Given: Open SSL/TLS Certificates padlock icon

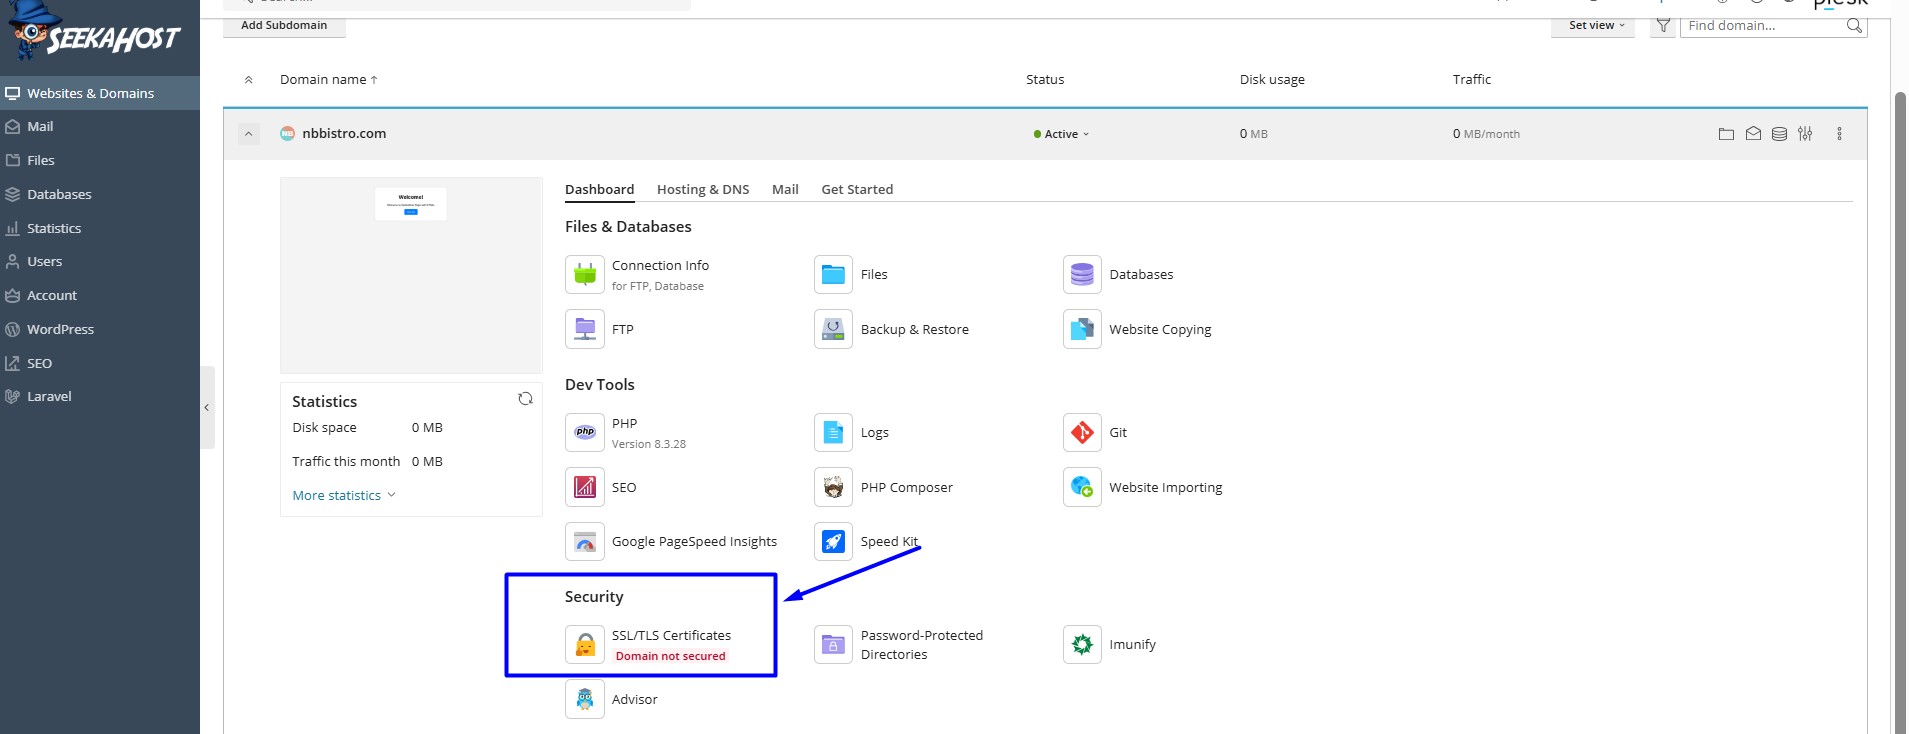Looking at the screenshot, I should point(585,645).
